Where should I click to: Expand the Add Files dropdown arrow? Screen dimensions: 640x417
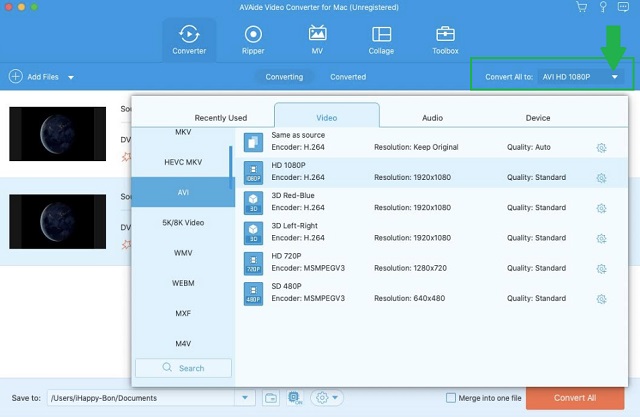[x=71, y=77]
